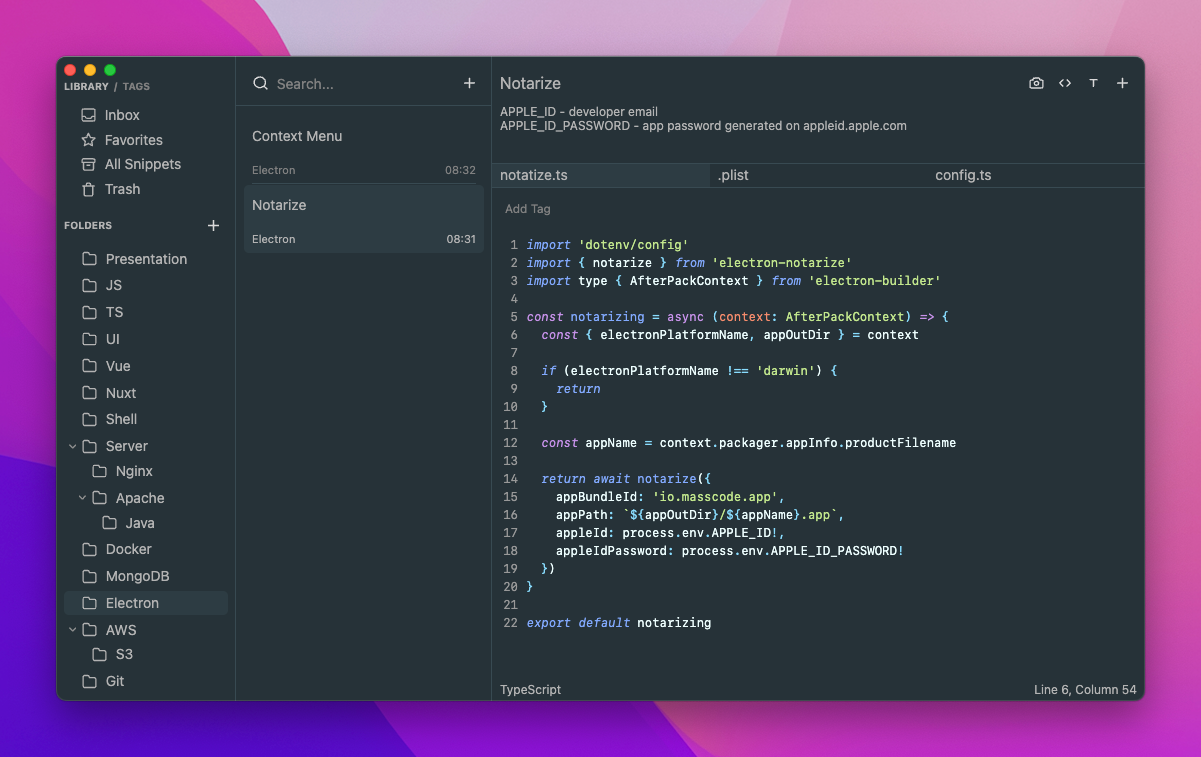Click line 12 const appName statement
The image size is (1201, 757).
pyautogui.click(x=749, y=443)
